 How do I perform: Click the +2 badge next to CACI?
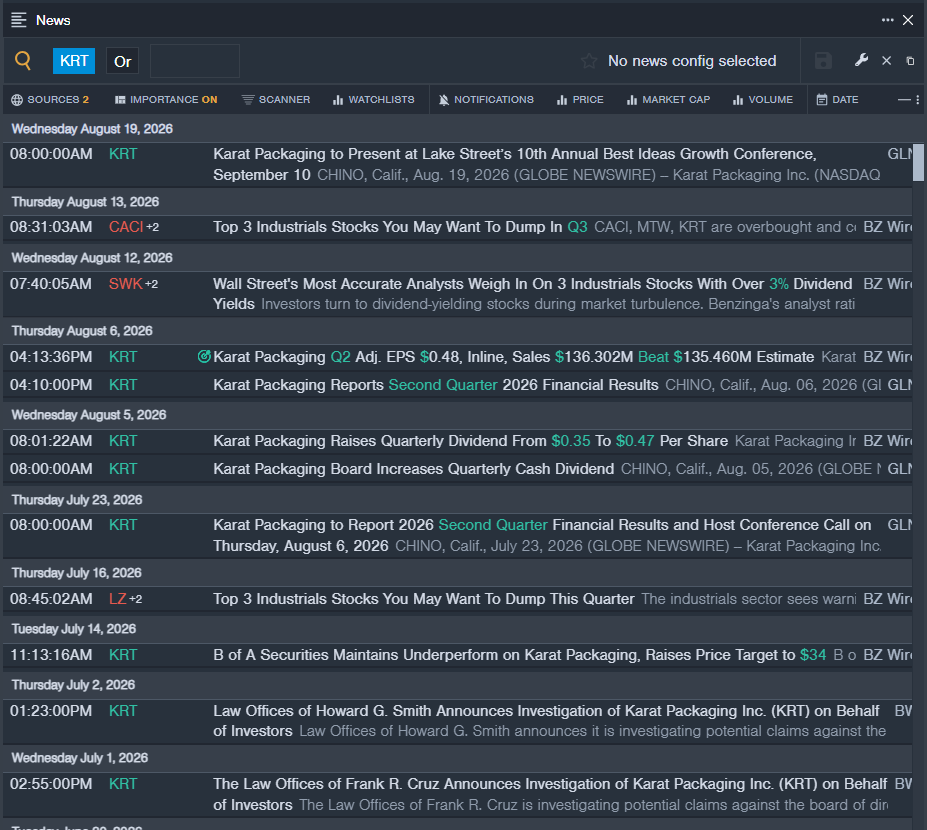153,228
